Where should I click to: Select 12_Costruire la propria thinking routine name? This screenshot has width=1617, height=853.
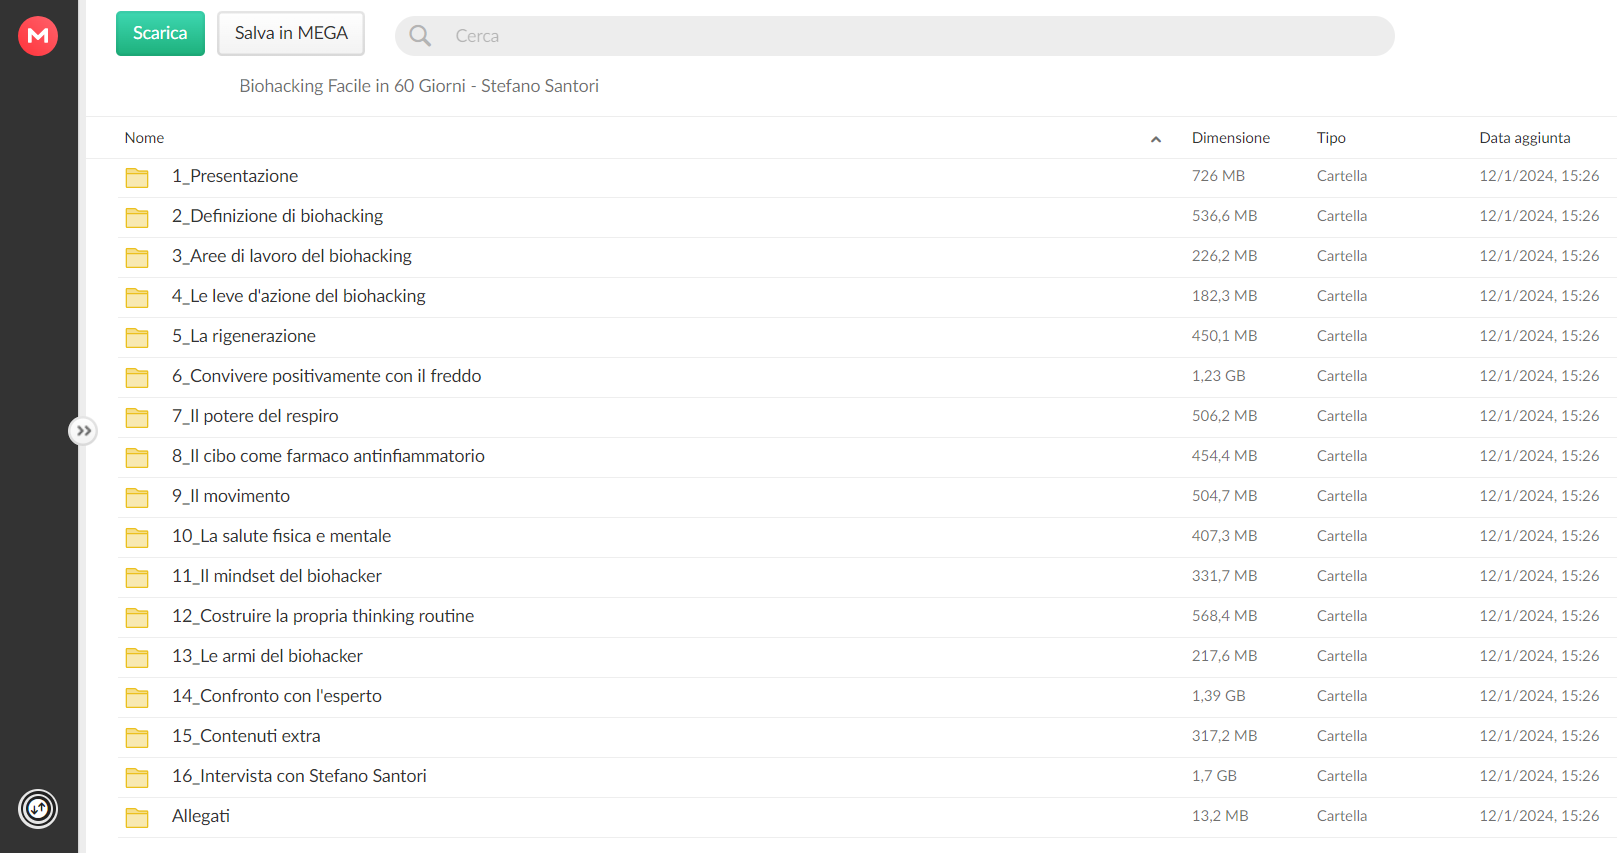323,616
